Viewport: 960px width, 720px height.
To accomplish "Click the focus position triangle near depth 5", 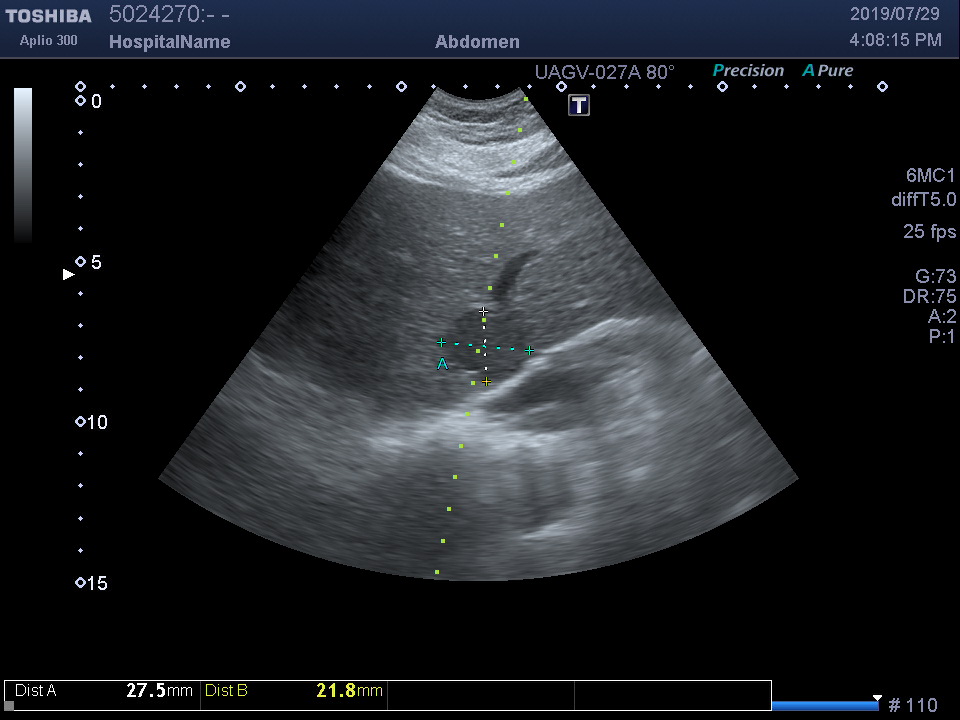I will tap(68, 274).
